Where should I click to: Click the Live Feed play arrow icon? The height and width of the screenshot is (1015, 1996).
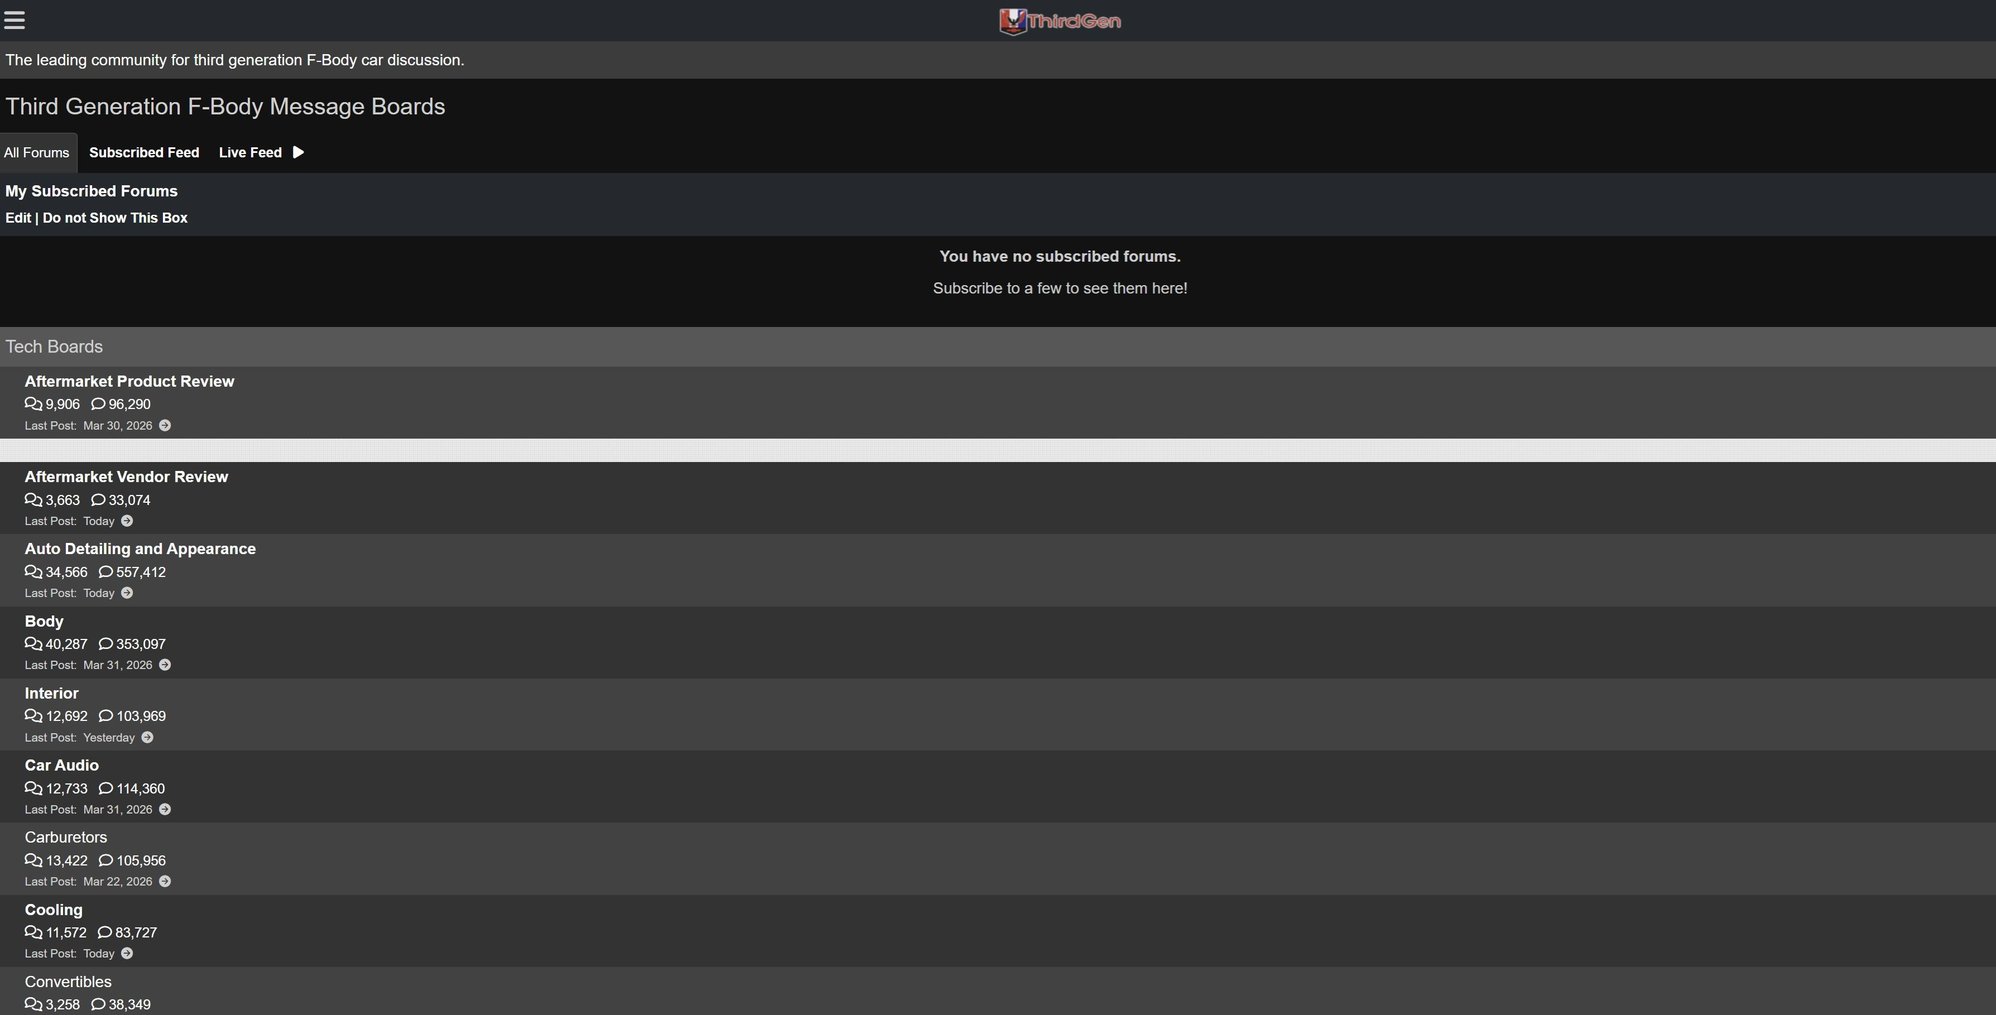tap(298, 152)
